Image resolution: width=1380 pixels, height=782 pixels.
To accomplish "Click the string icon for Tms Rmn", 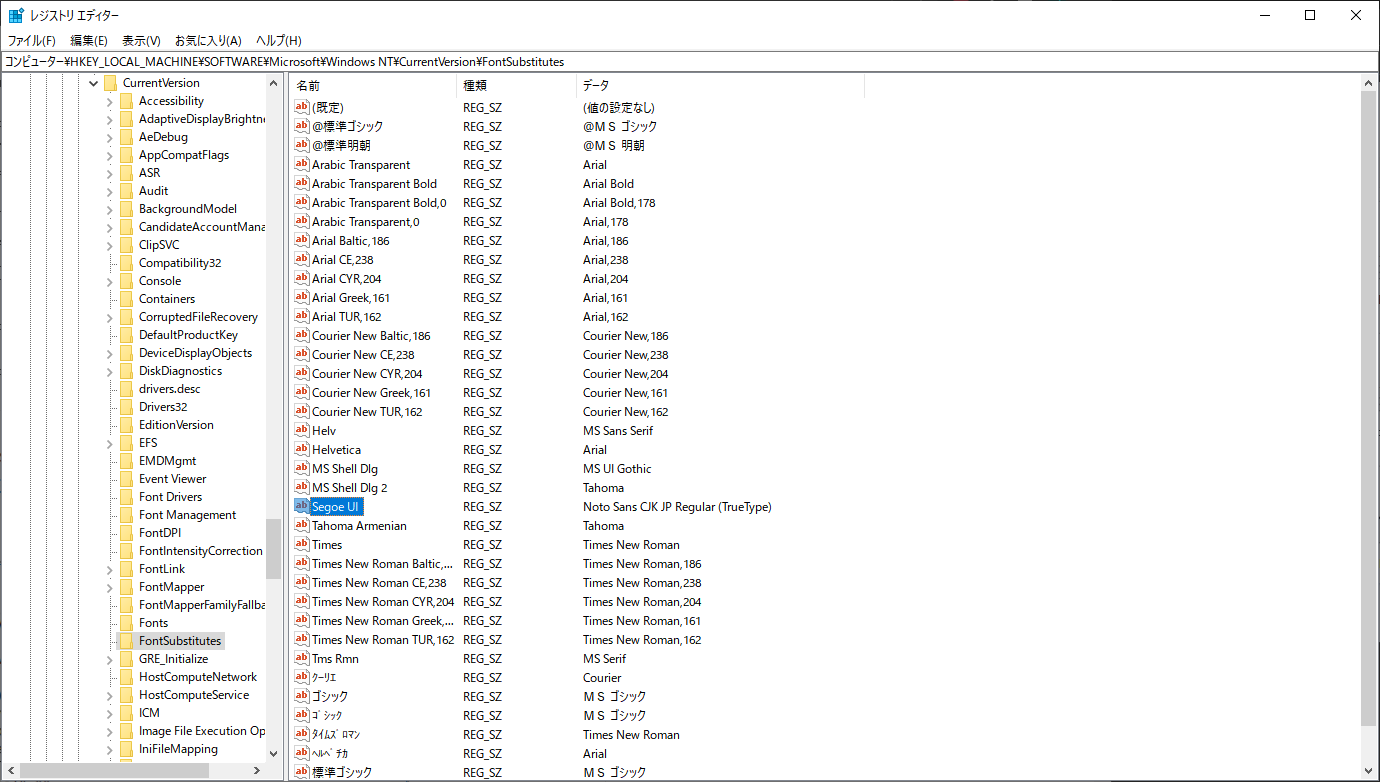I will click(301, 659).
